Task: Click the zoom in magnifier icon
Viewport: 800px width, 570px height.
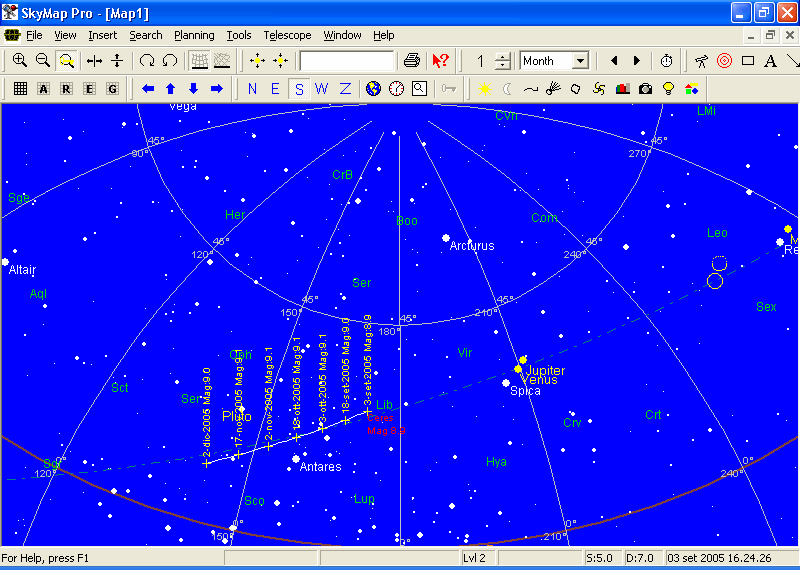Action: 20,61
